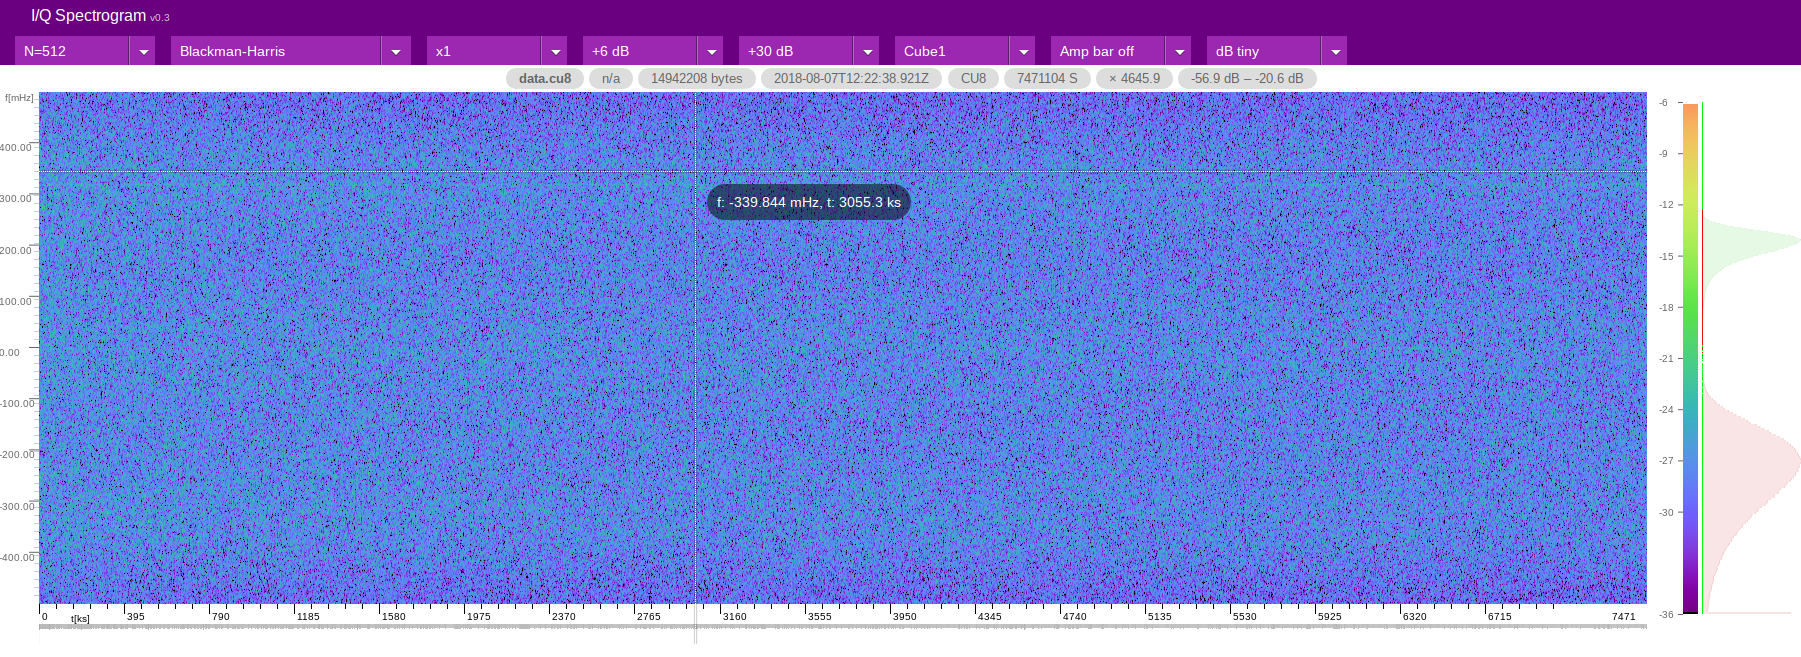Click the 0.00 mHz frequency axis label
The width and height of the screenshot is (1801, 657).
coord(10,352)
